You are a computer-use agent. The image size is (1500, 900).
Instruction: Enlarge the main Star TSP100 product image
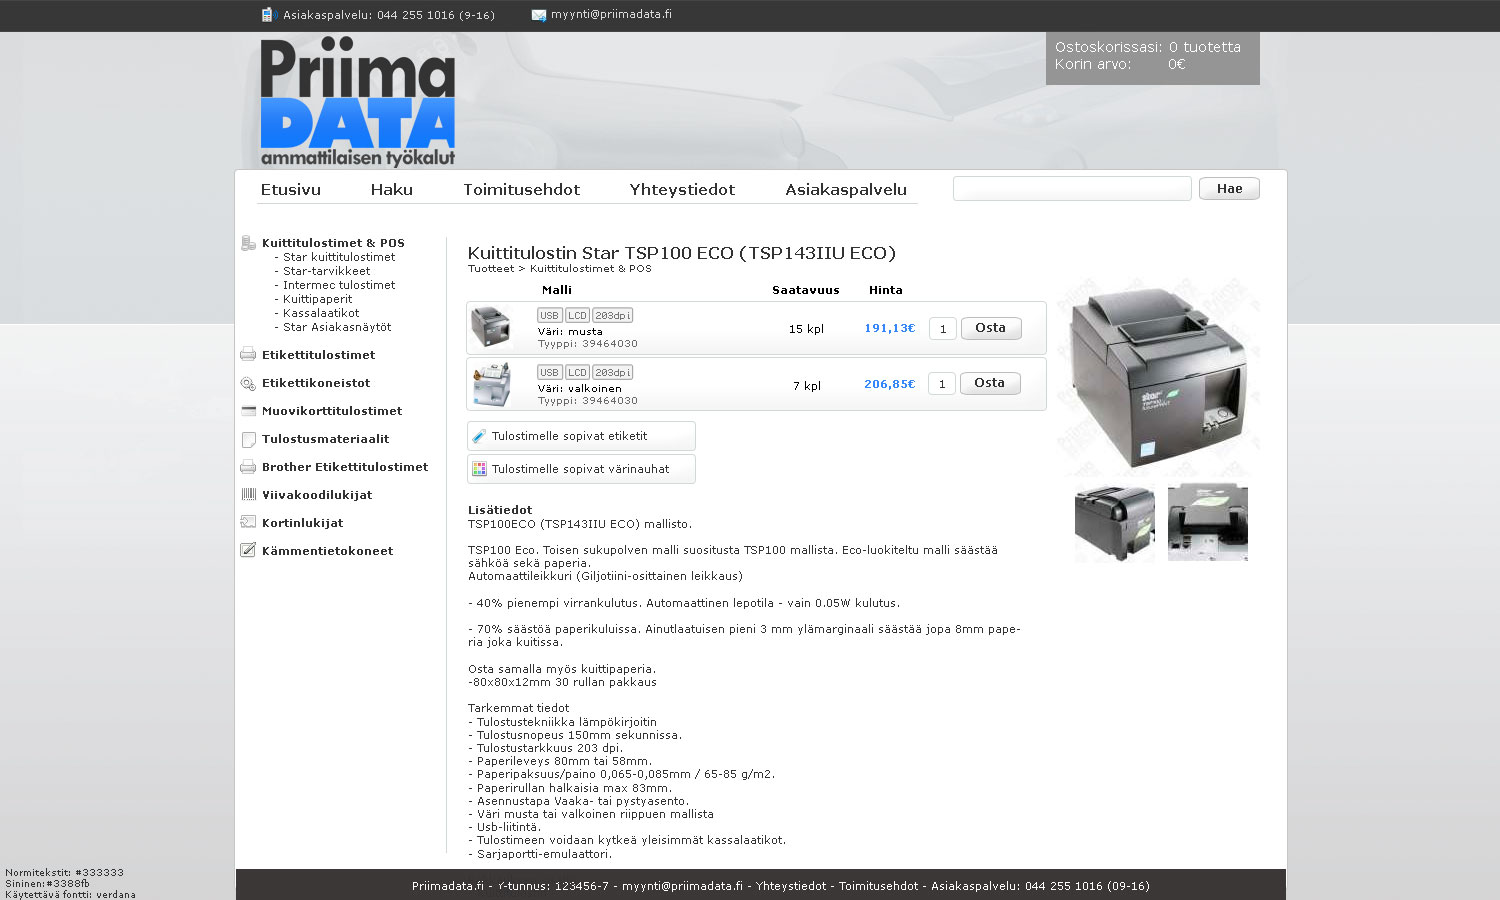pyautogui.click(x=1158, y=378)
